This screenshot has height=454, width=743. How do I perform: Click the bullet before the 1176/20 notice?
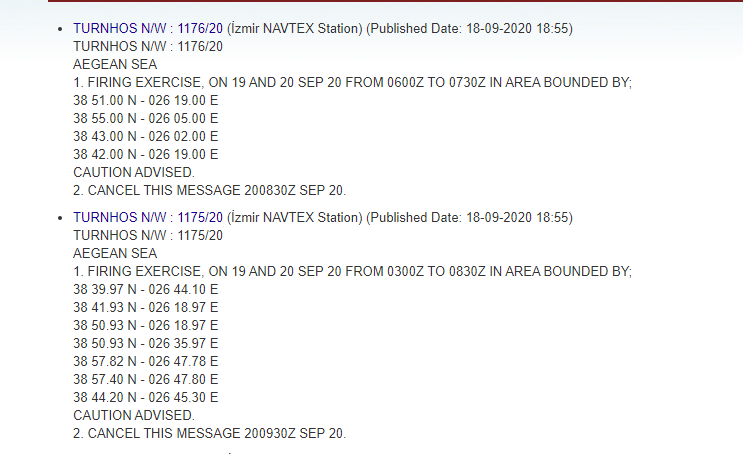(x=60, y=29)
